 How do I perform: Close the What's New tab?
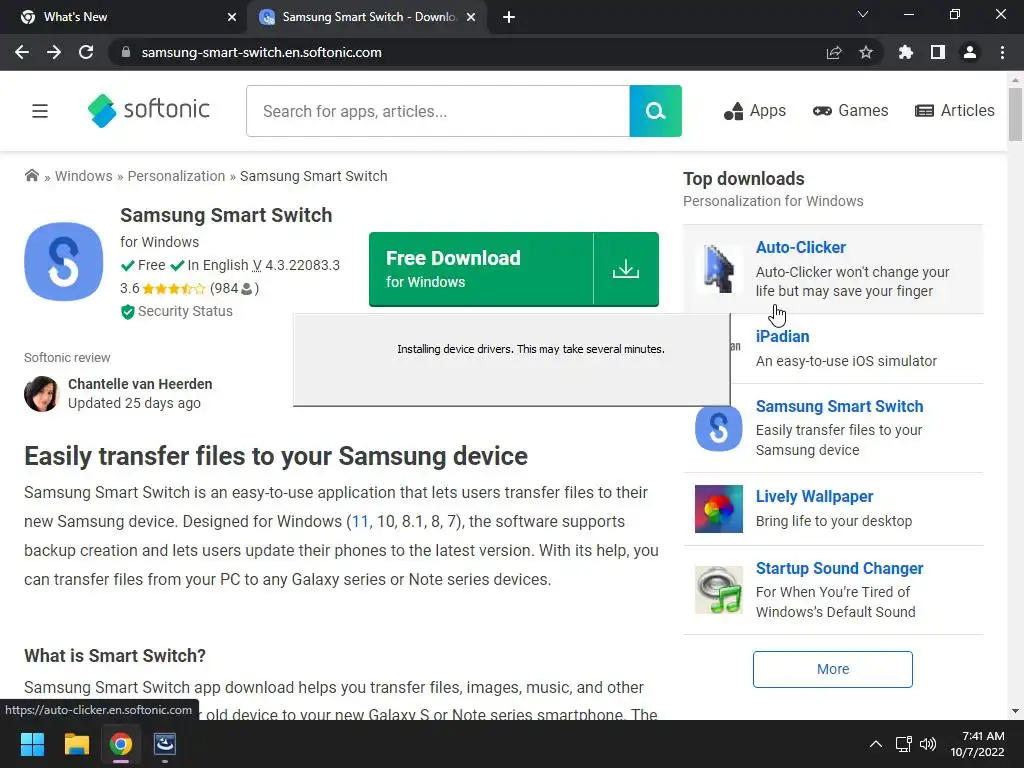click(x=232, y=17)
